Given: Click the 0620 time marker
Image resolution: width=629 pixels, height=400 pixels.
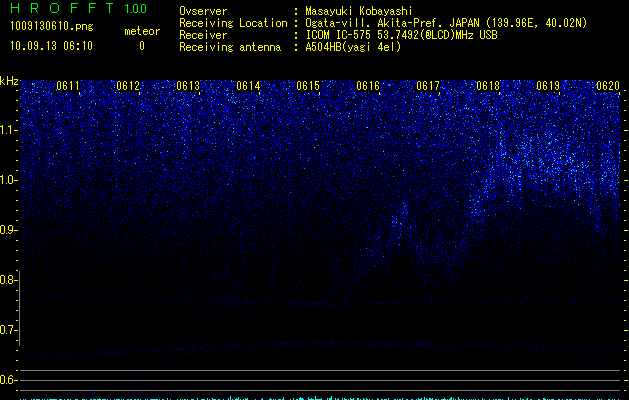Looking at the screenshot, I should click(x=608, y=86).
